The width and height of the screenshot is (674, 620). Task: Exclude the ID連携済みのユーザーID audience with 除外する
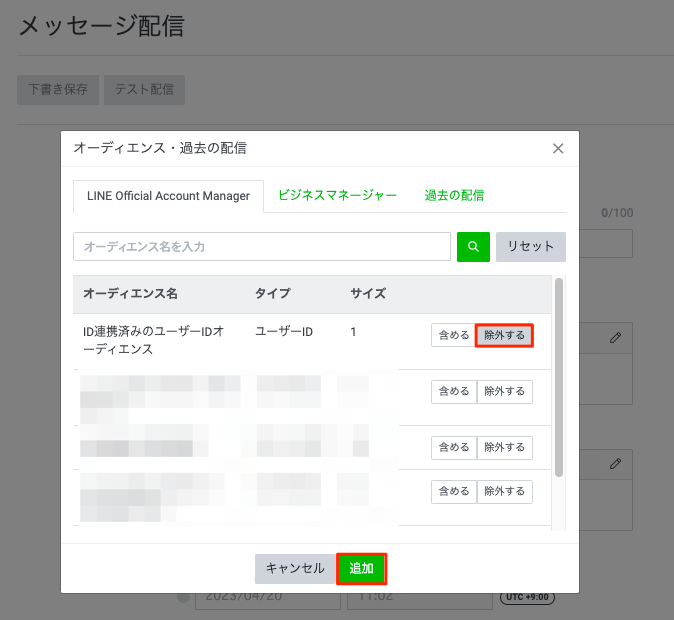[x=504, y=335]
